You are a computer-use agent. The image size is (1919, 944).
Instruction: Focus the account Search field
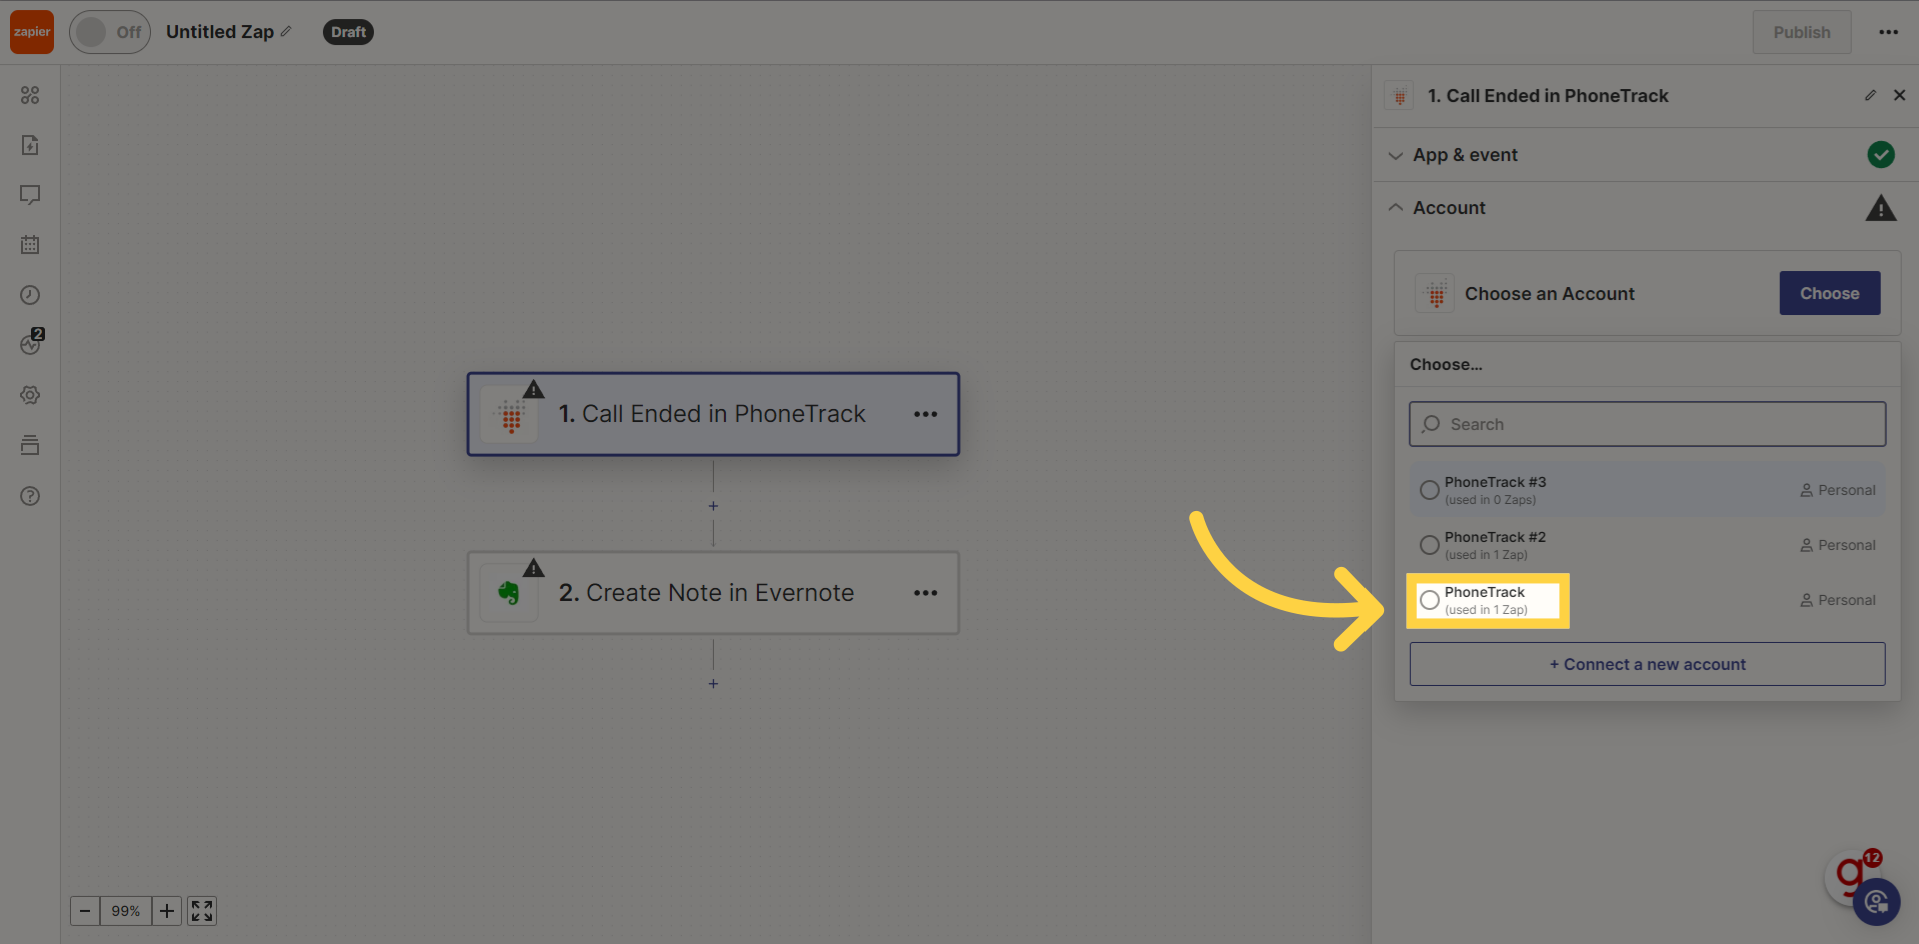(1647, 424)
